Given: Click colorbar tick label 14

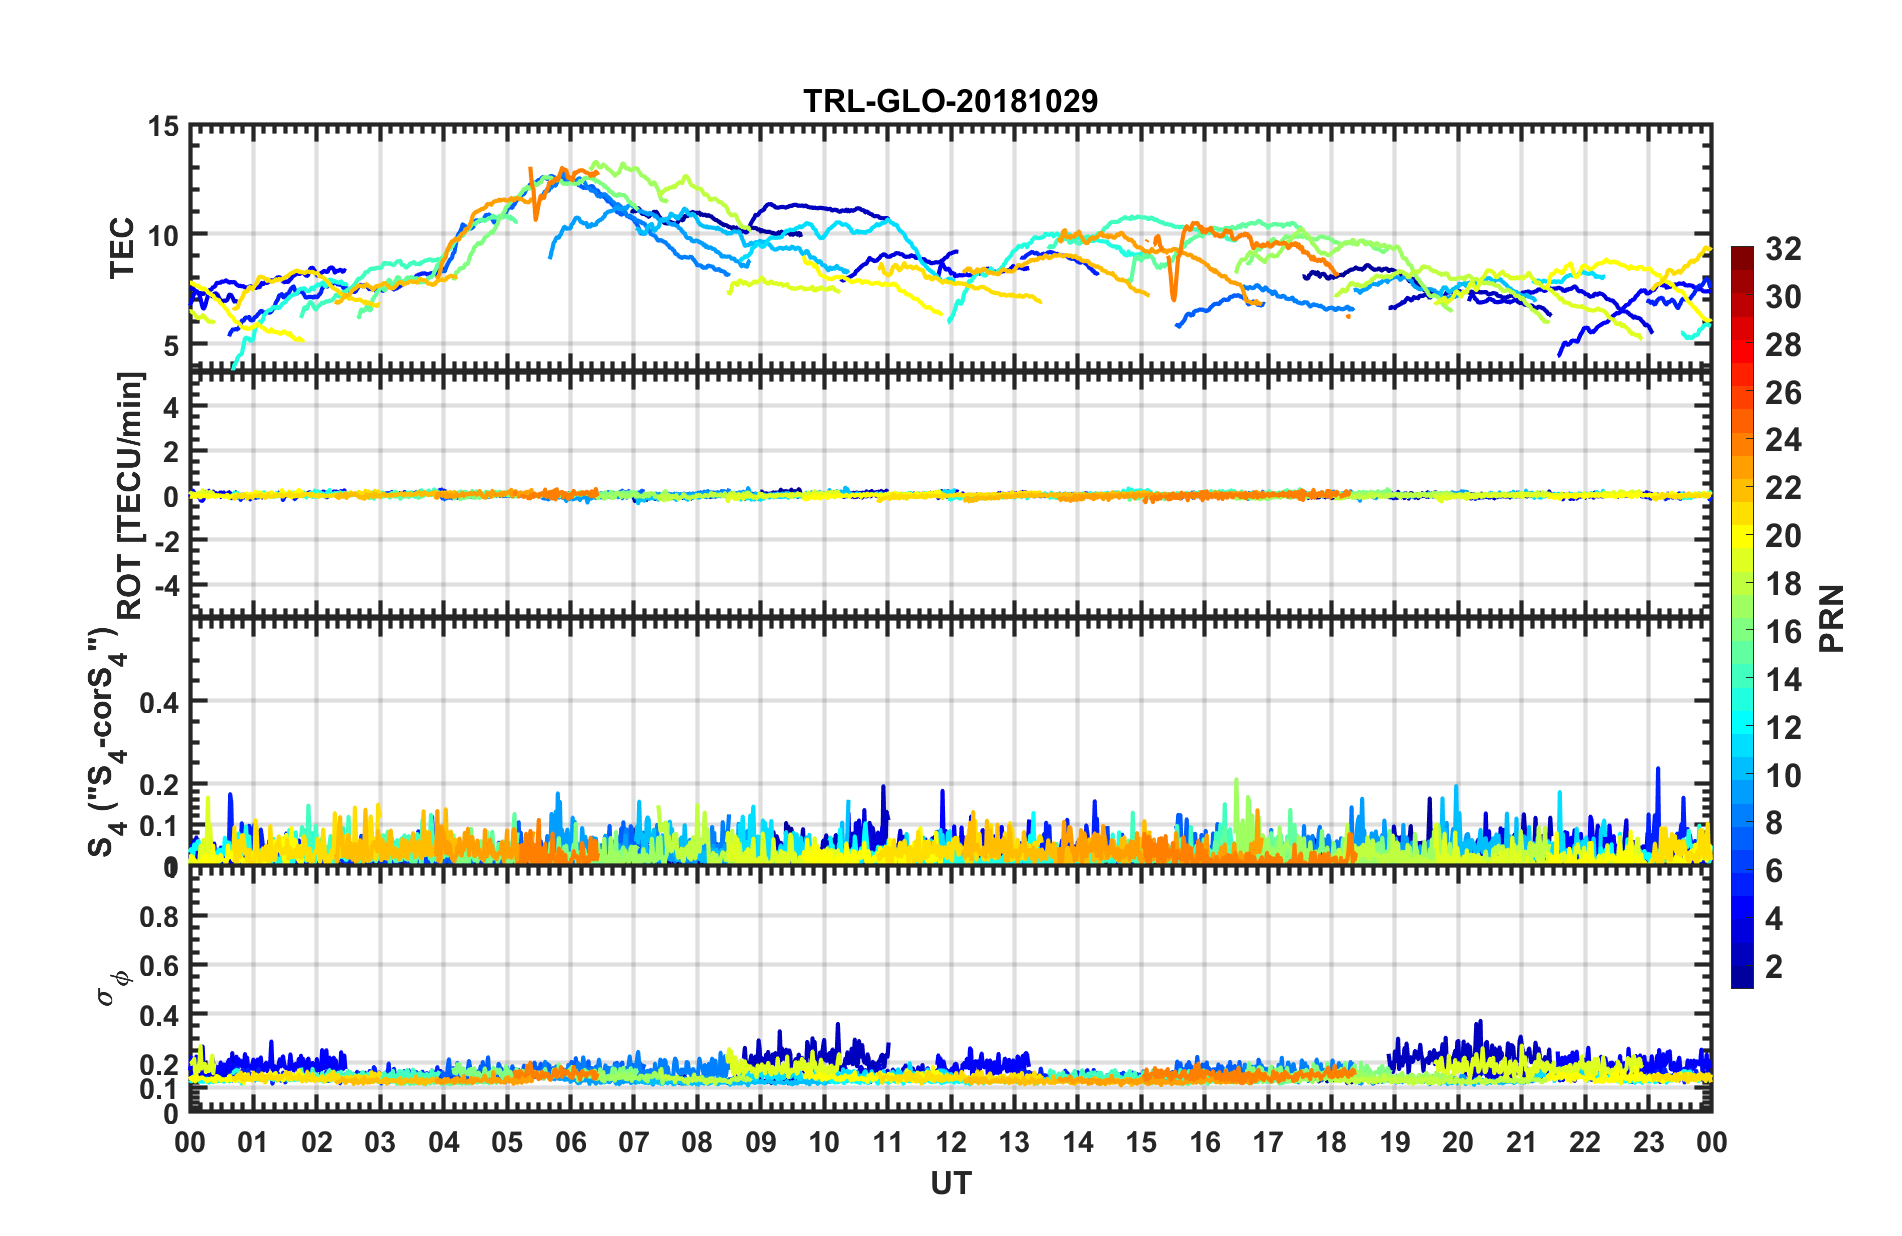Looking at the screenshot, I should pos(1783,680).
